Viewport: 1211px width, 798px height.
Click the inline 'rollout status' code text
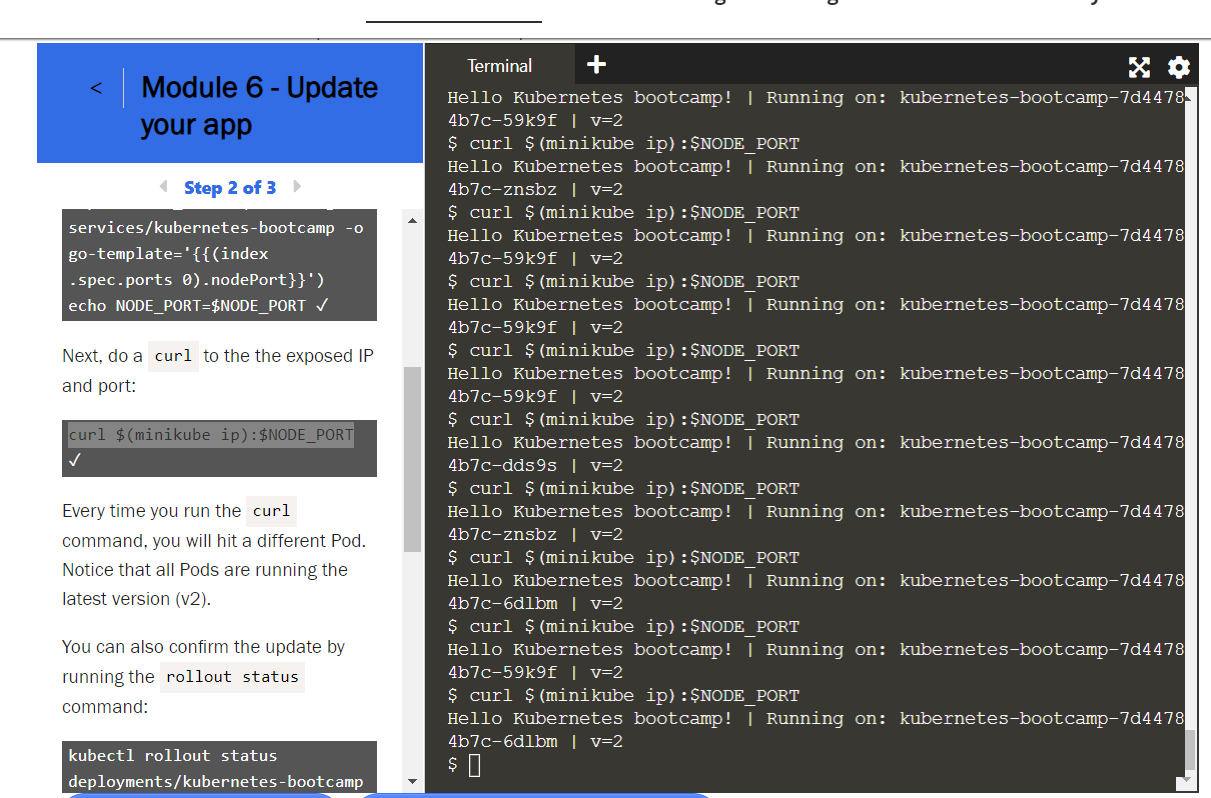point(232,677)
